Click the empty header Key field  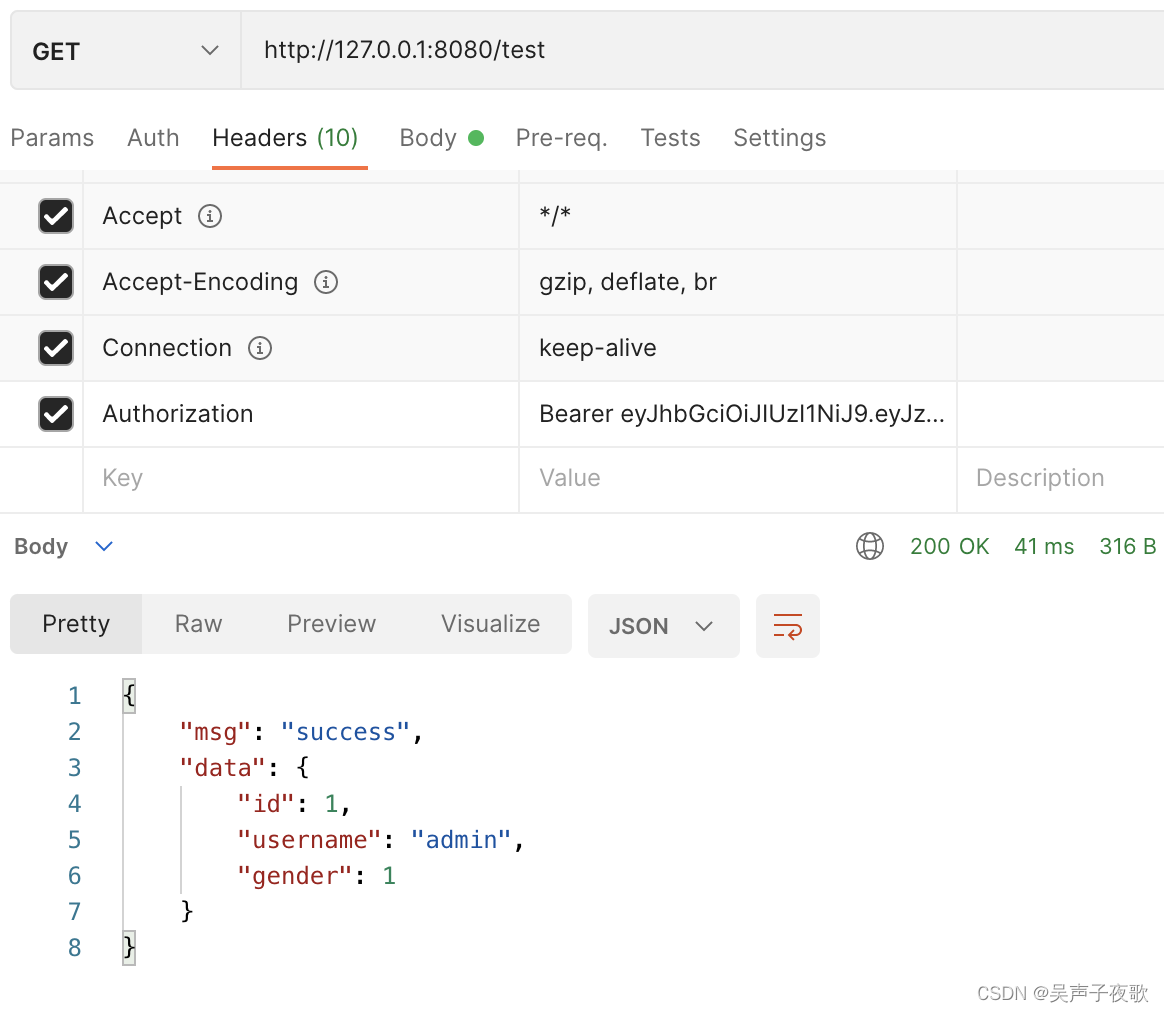[301, 478]
